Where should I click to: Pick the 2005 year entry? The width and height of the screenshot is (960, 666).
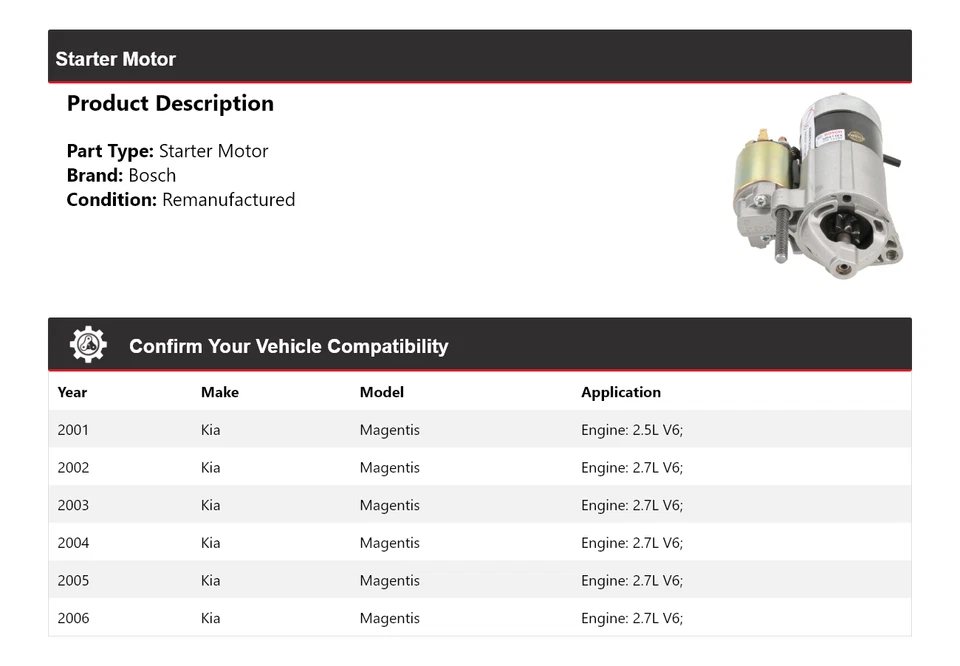(x=73, y=580)
